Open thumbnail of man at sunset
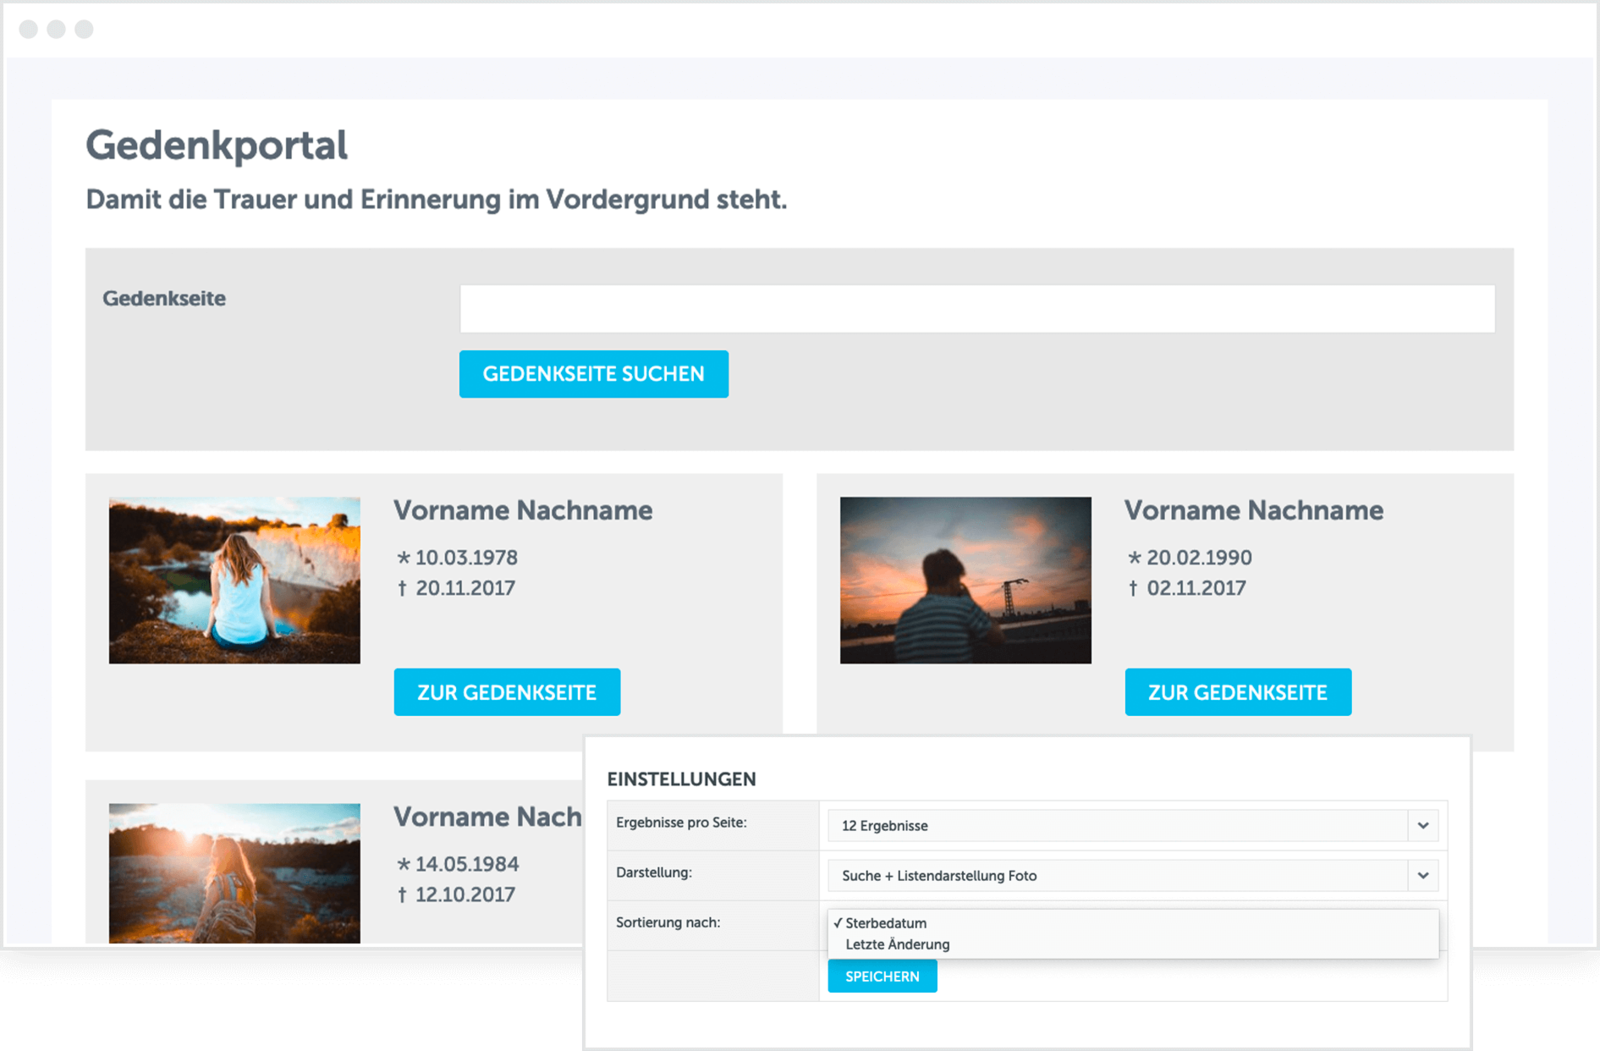 click(x=965, y=580)
